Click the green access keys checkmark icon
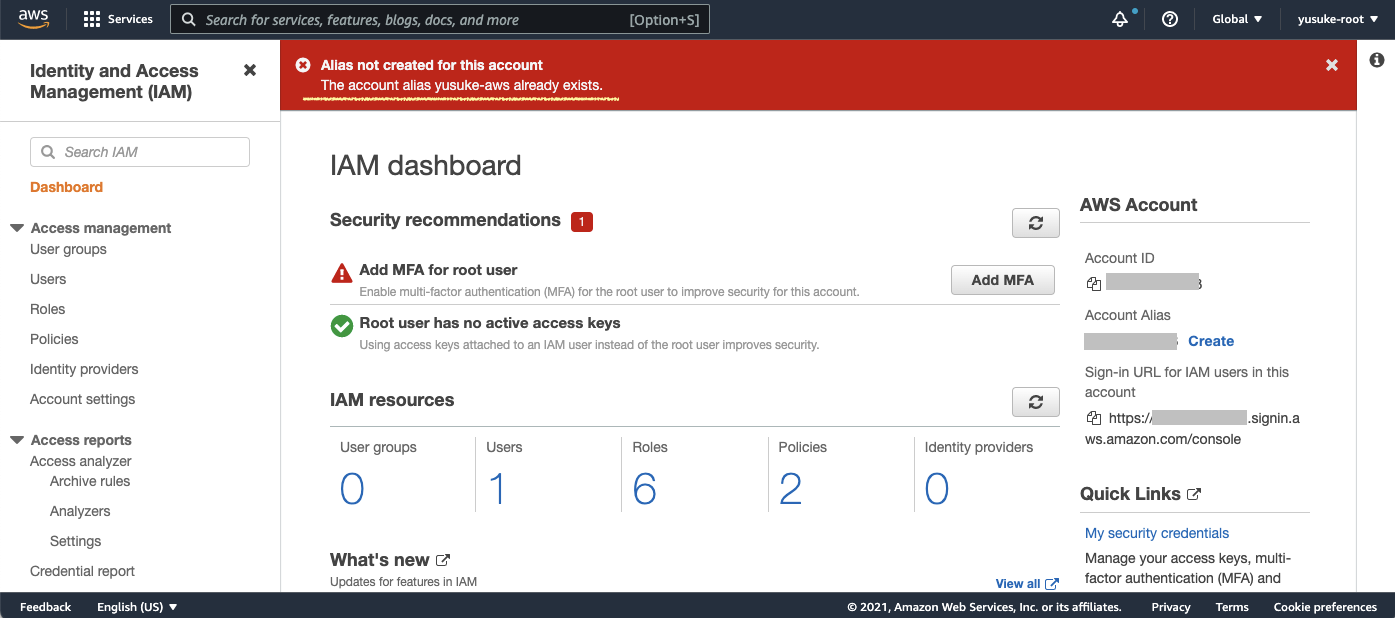This screenshot has height=618, width=1395. click(342, 326)
